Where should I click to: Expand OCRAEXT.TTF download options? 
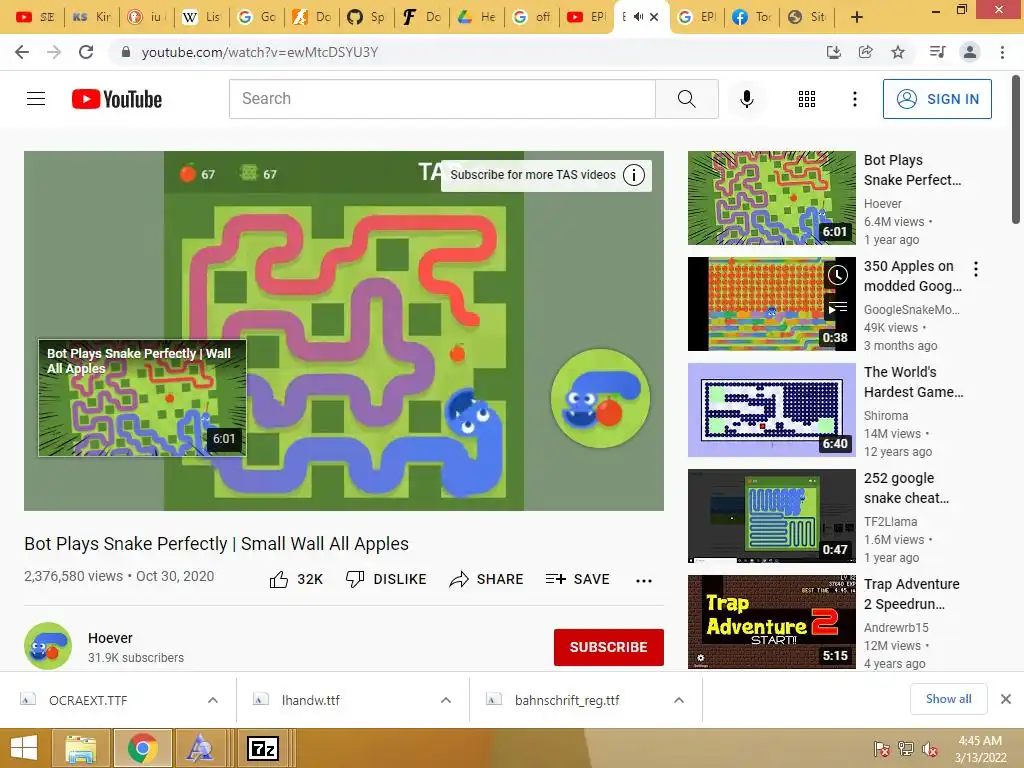point(213,700)
